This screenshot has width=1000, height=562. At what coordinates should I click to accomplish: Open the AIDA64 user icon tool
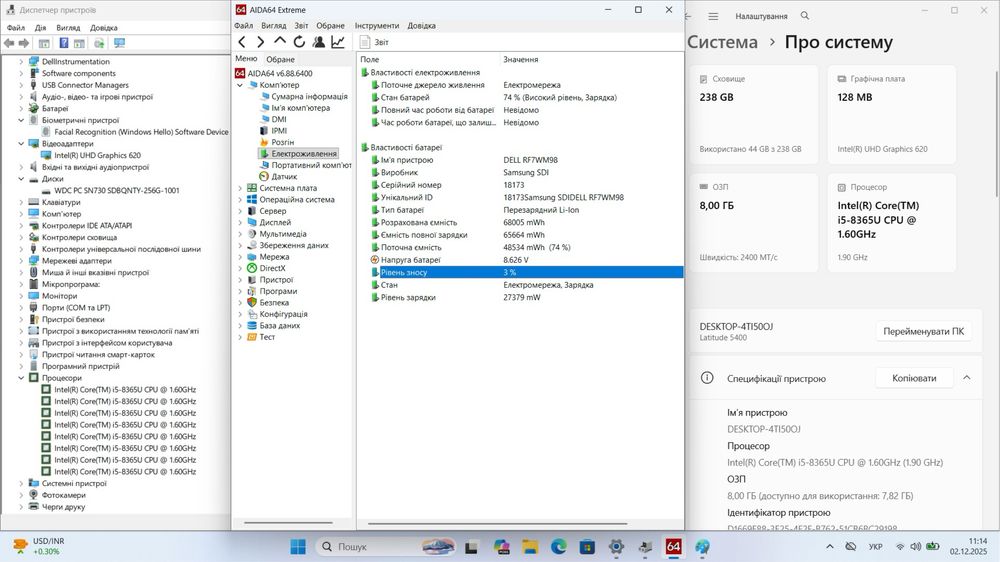click(318, 42)
